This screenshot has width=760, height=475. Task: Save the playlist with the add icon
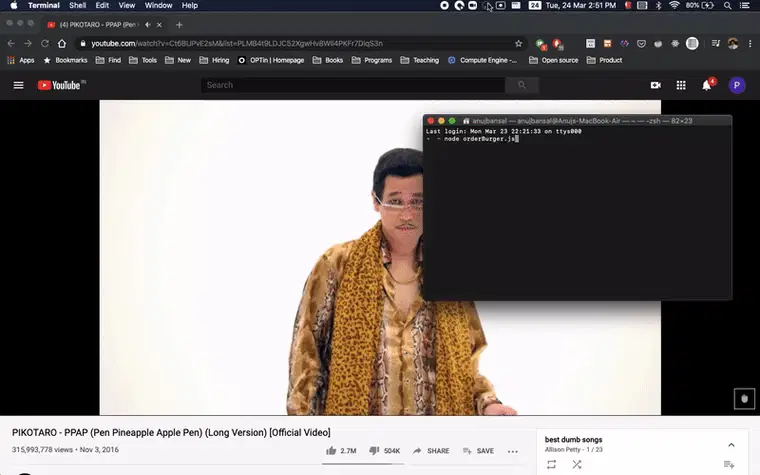coord(729,464)
